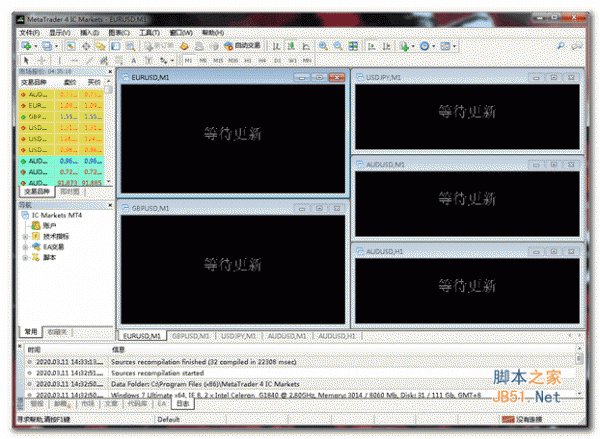The width and height of the screenshot is (600, 439).
Task: Click the New Chart toolbar icon
Action: tap(26, 46)
